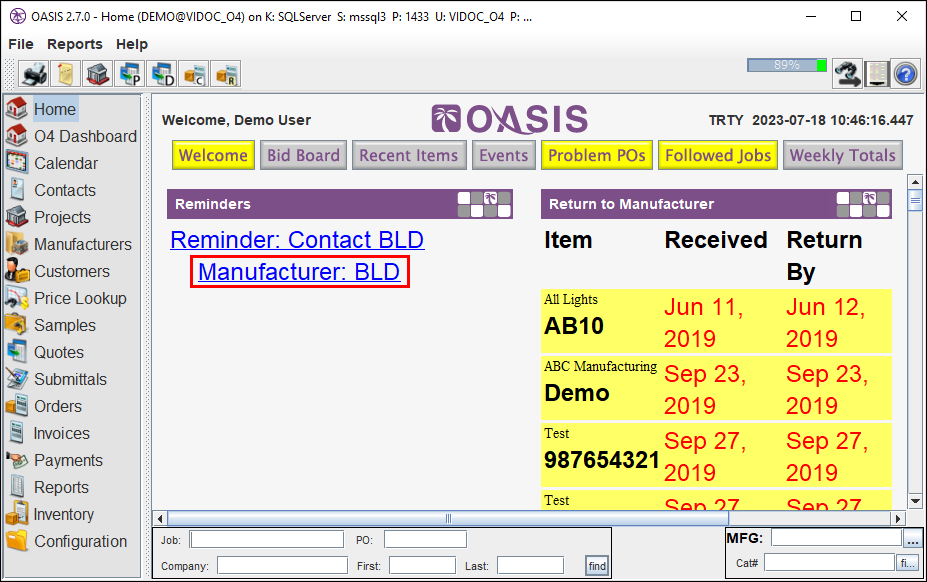The image size is (927, 582).
Task: Open the 'Reminder: Contact BLD' link
Action: pos(297,240)
